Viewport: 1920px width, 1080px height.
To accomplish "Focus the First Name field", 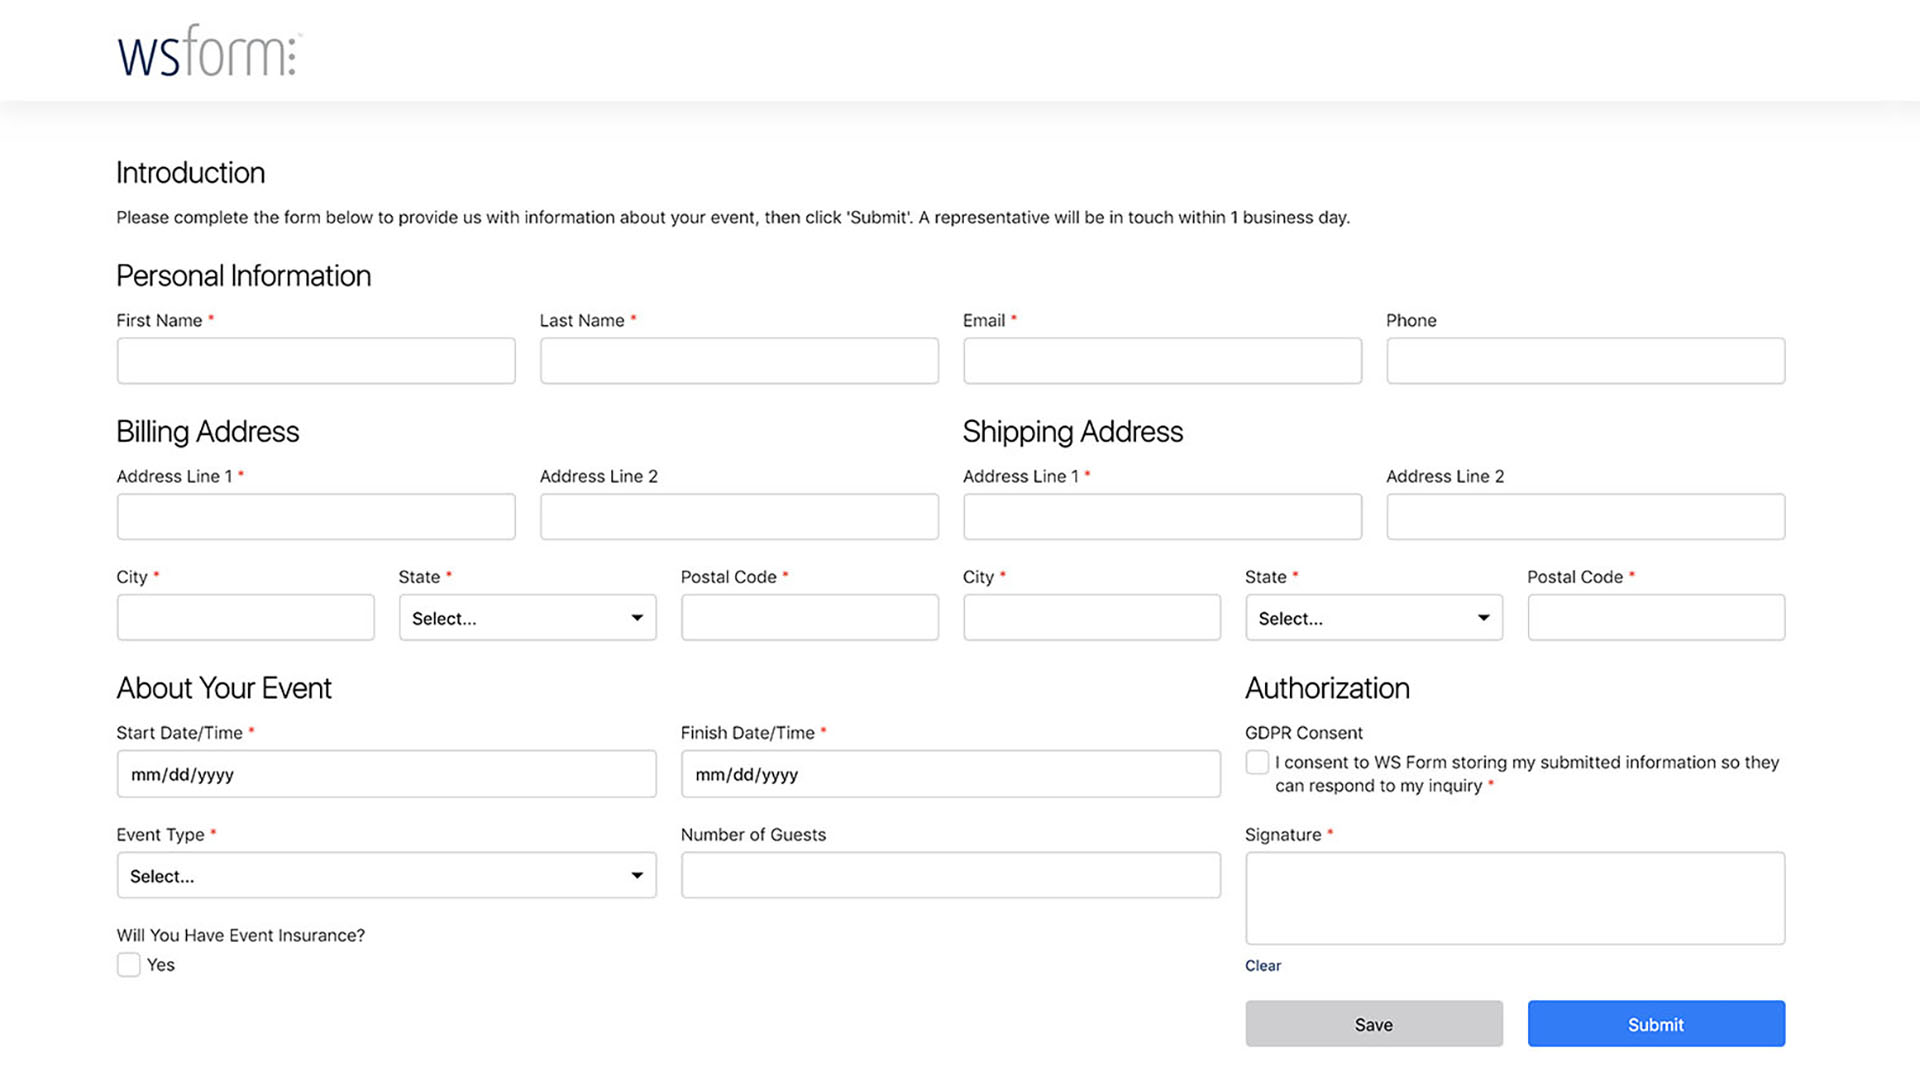I will pyautogui.click(x=316, y=361).
